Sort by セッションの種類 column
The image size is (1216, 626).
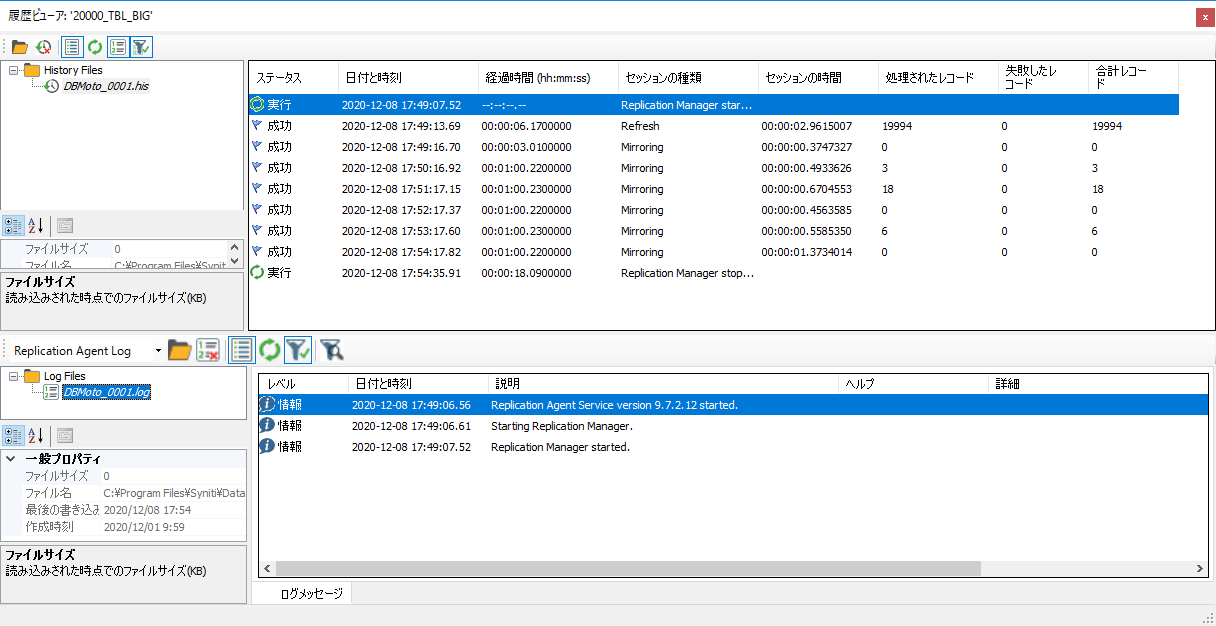pos(688,78)
